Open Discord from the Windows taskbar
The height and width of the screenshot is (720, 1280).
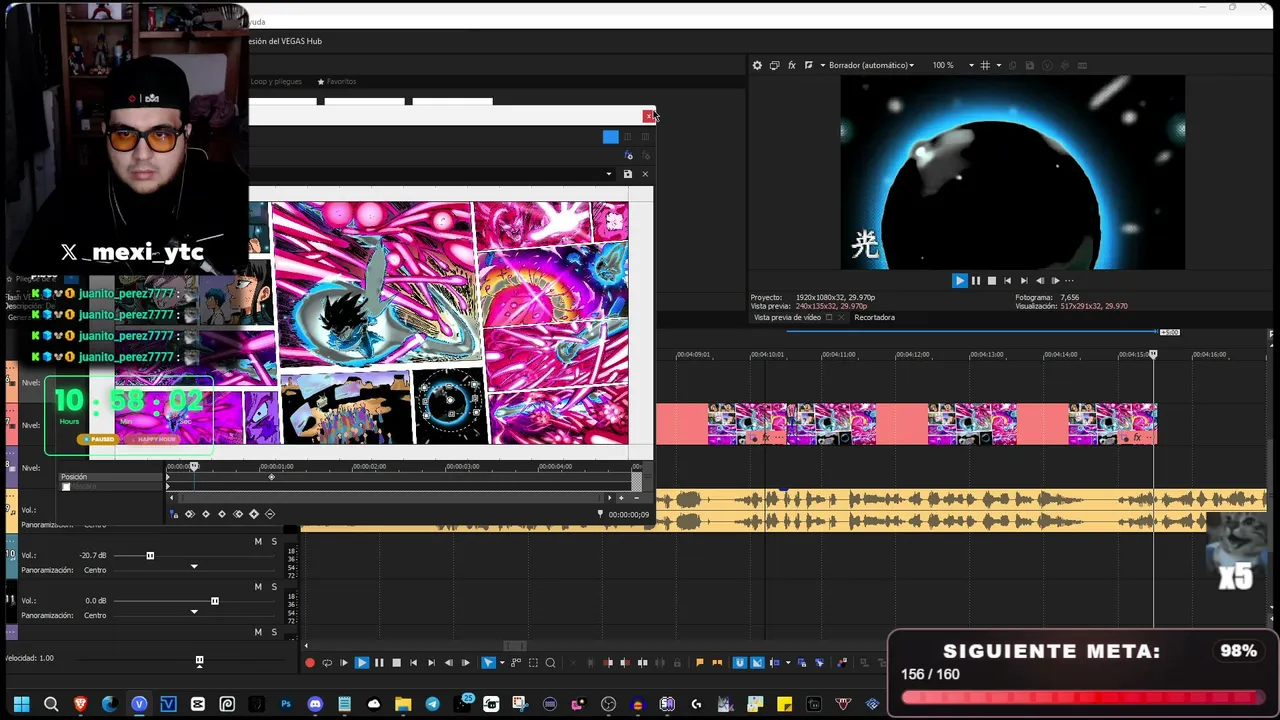tap(315, 704)
